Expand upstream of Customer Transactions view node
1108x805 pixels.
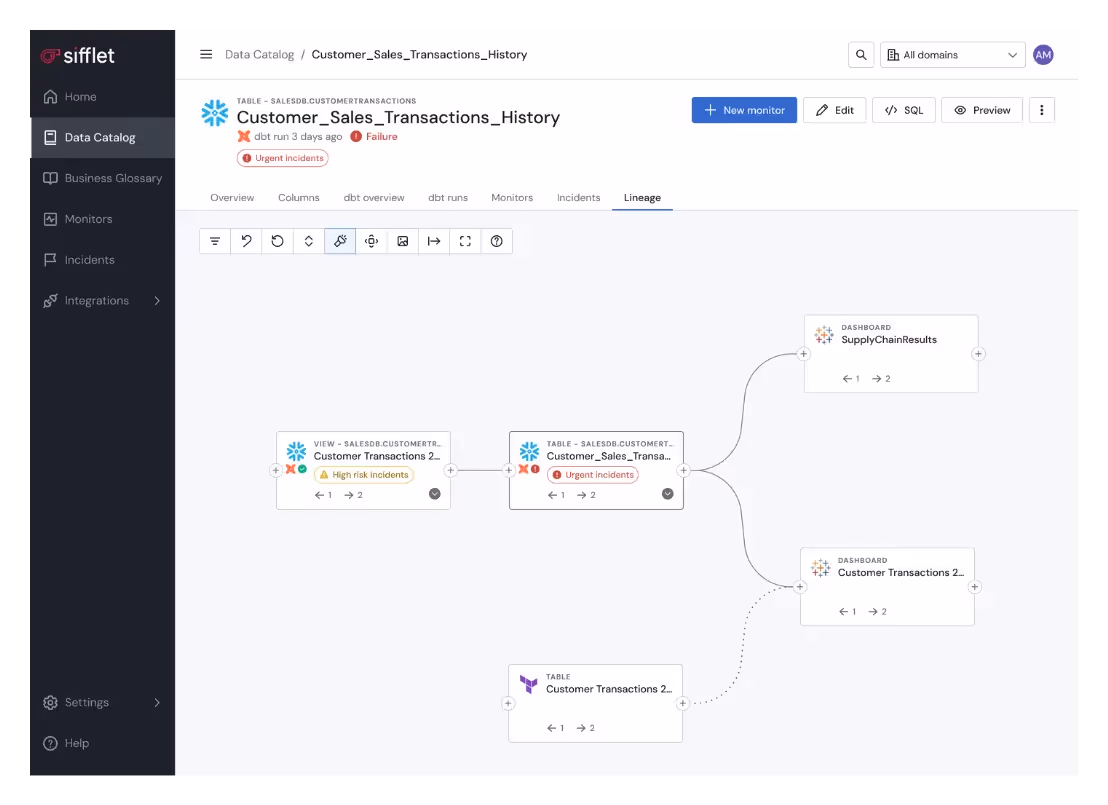276,471
